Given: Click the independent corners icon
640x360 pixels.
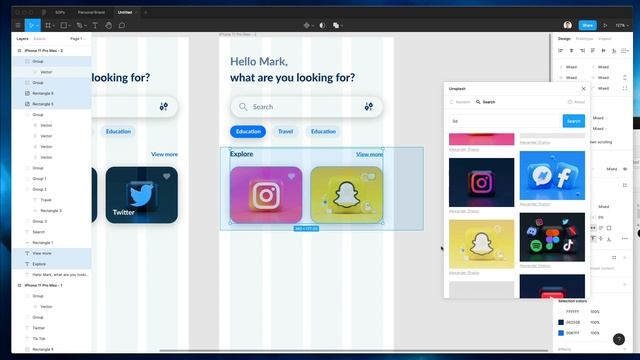Looking at the screenshot, I should (x=624, y=88).
